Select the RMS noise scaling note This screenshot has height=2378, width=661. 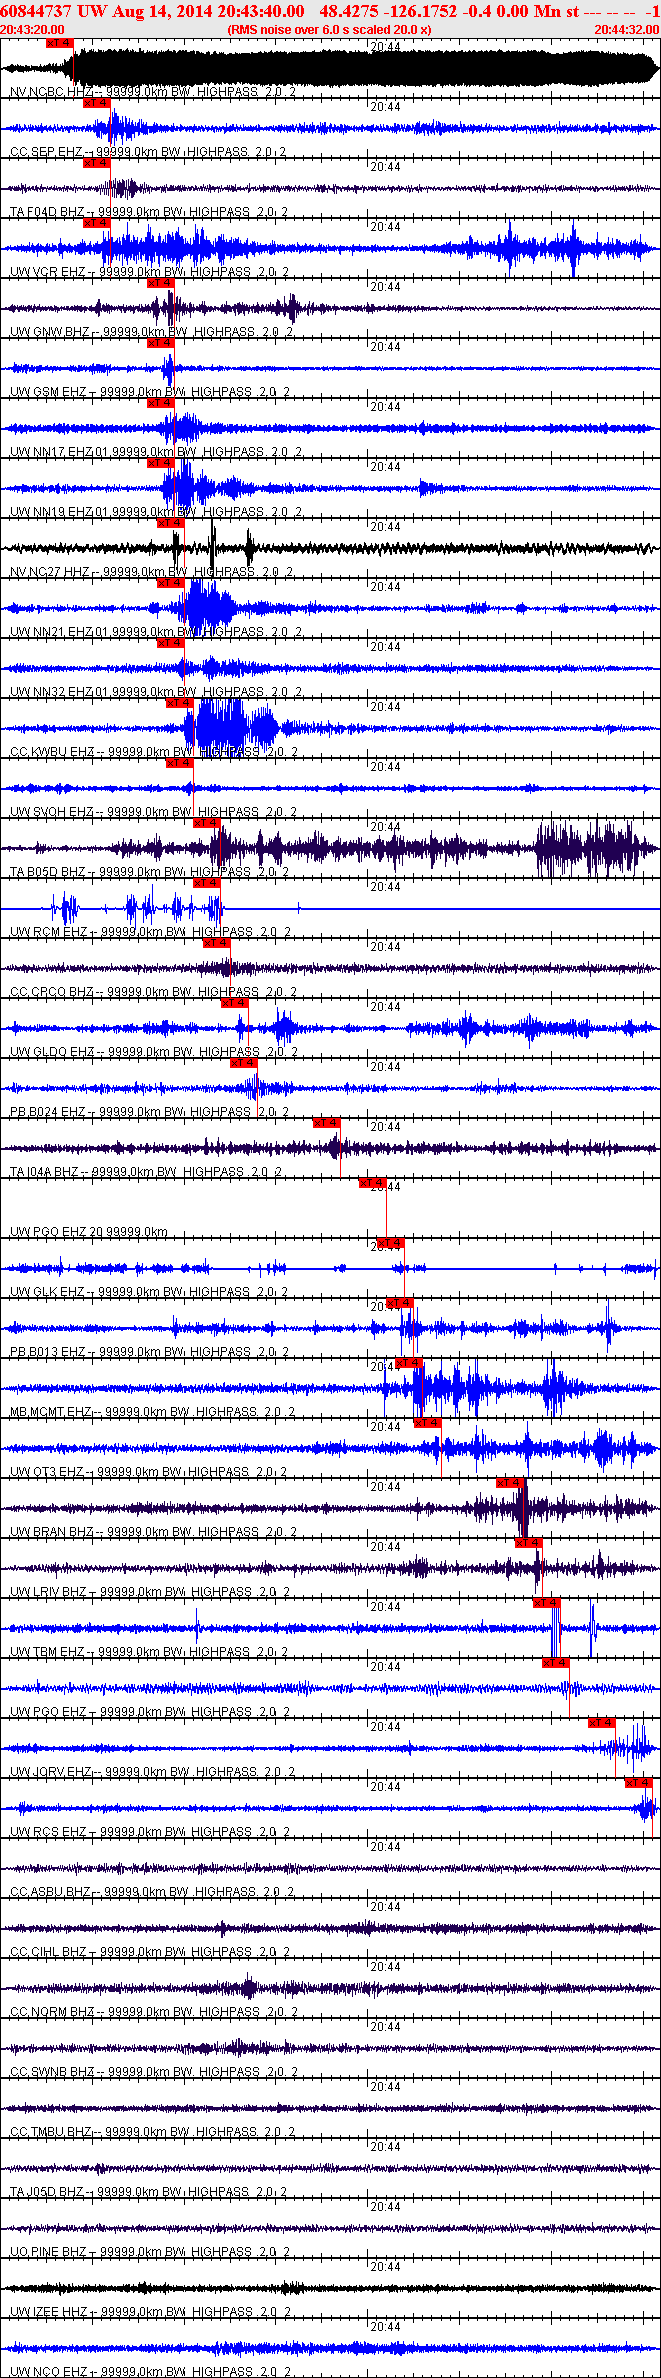330,30
